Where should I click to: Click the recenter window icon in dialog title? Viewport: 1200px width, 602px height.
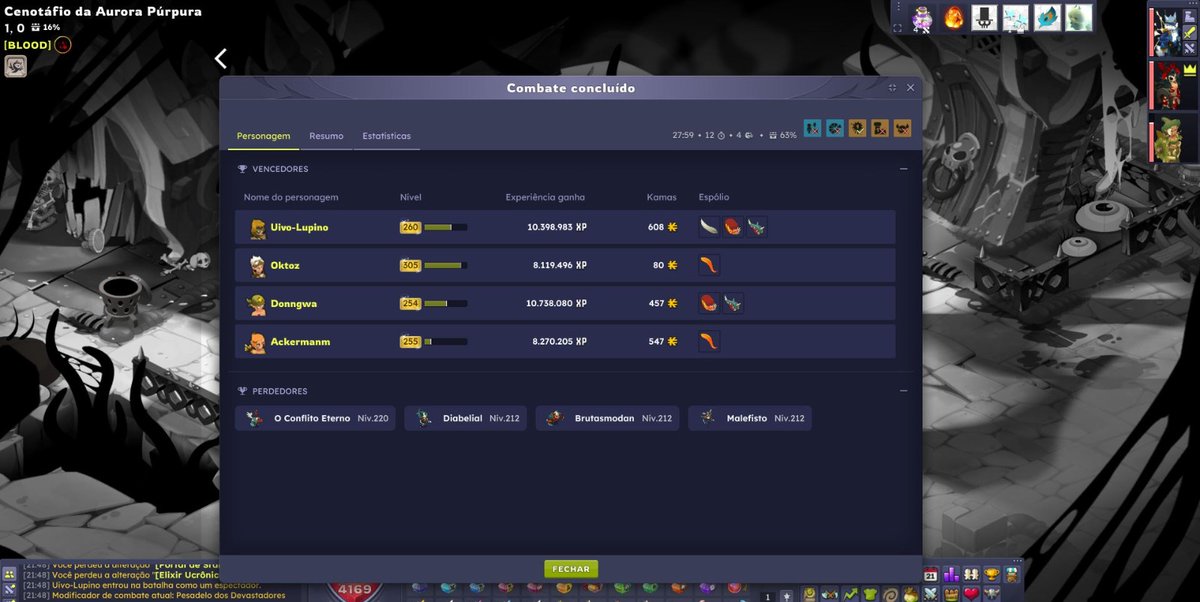(x=893, y=88)
